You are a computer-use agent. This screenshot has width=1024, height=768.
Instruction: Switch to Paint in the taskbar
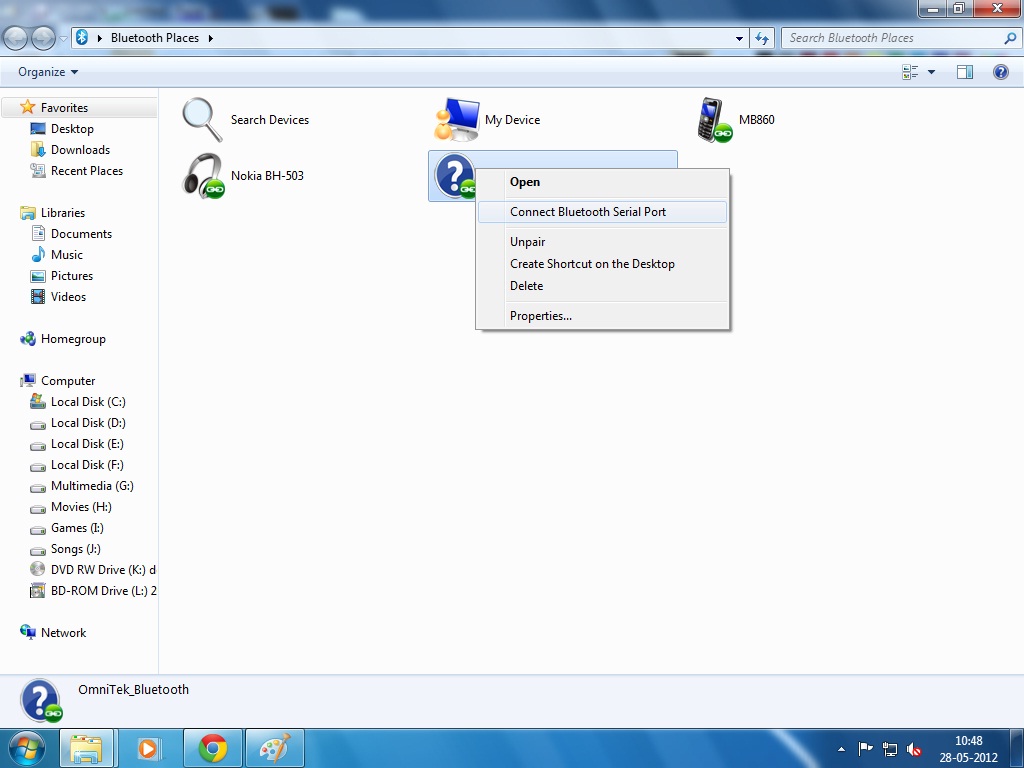tap(274, 748)
